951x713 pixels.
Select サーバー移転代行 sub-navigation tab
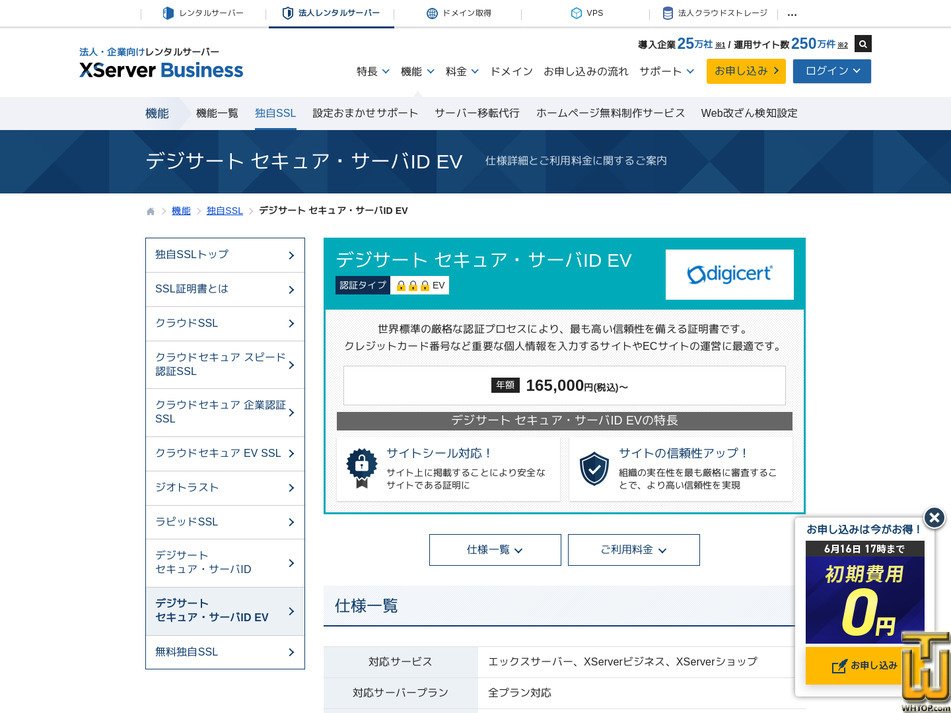pos(477,113)
